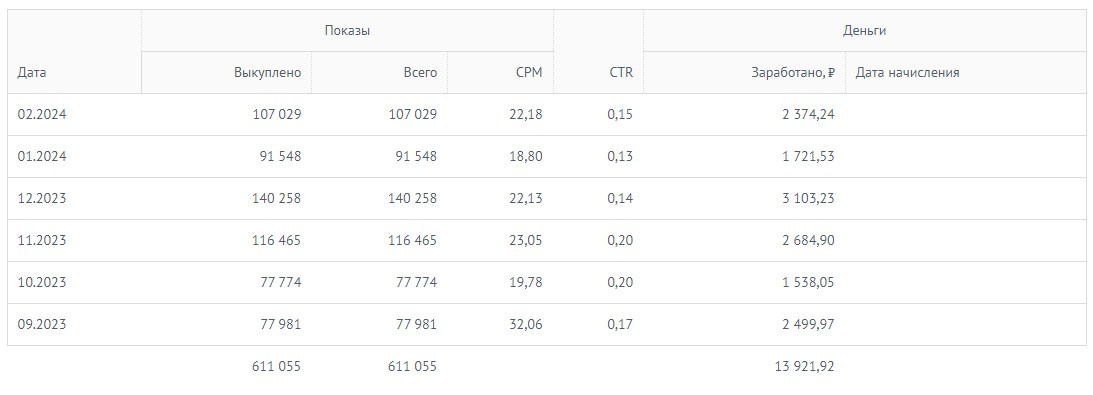
Task: Click the Всего column header
Action: coord(420,72)
